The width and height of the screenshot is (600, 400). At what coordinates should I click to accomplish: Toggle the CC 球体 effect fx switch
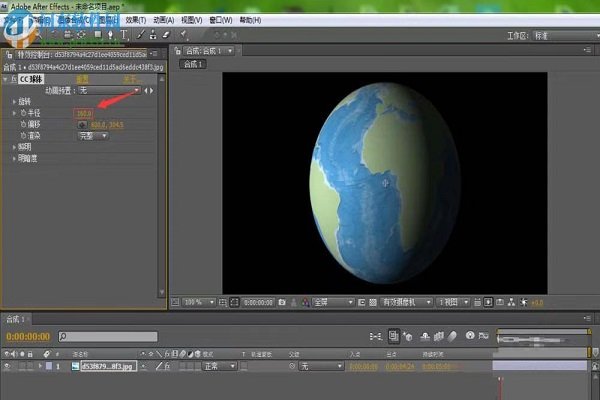click(13, 79)
